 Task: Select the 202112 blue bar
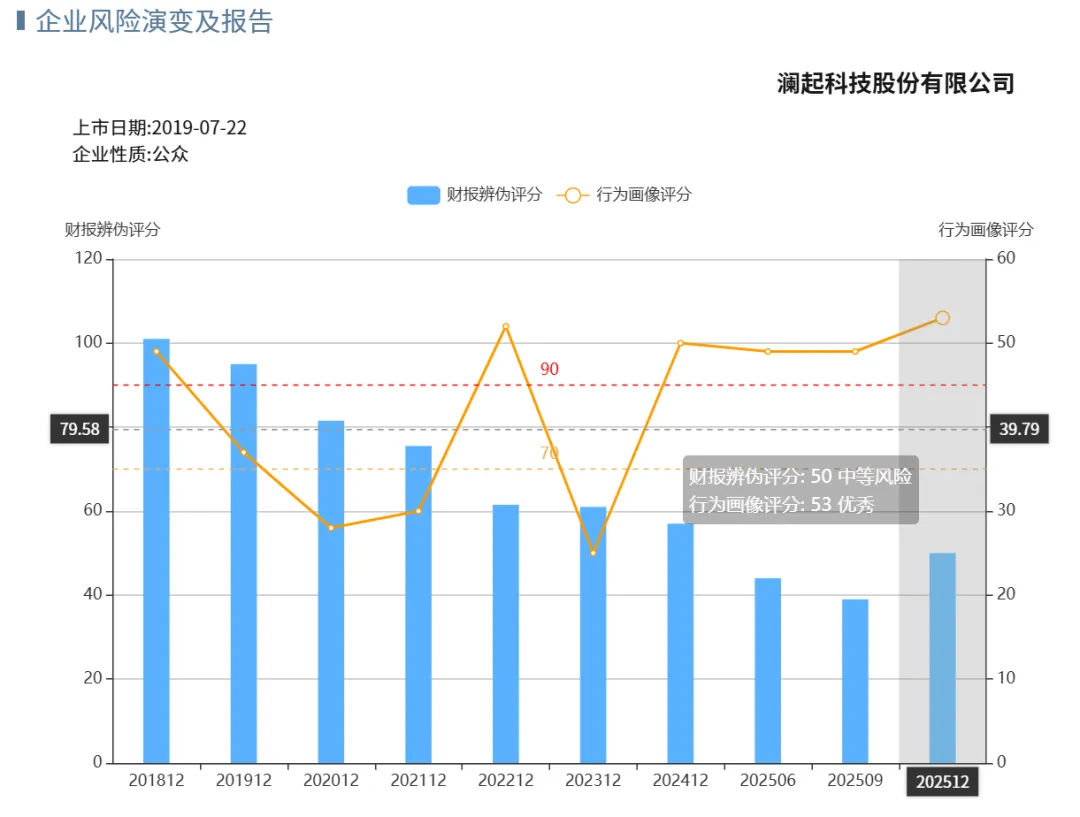click(418, 604)
